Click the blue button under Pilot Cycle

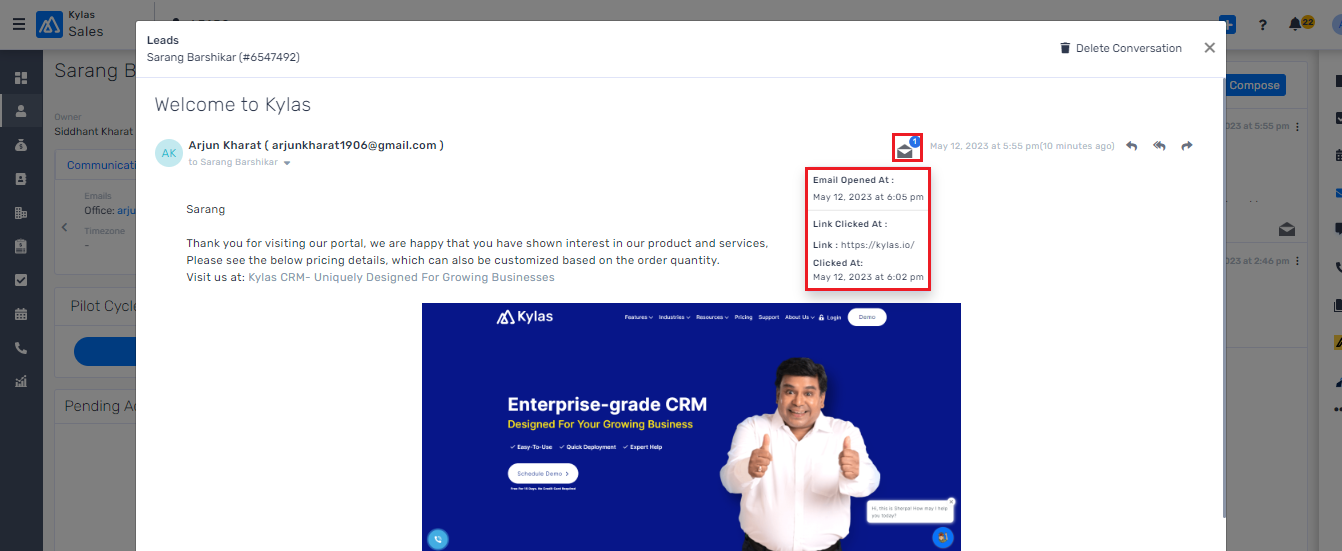tap(105, 351)
